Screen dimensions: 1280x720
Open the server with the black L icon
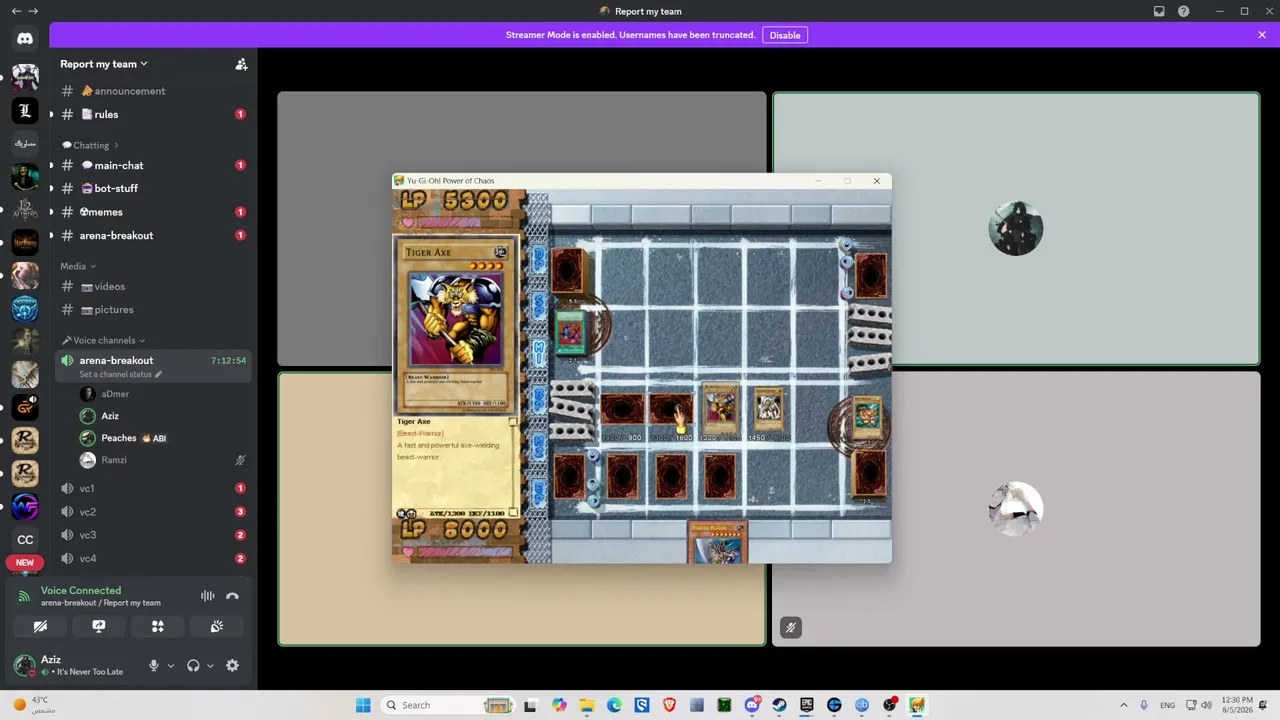[25, 111]
